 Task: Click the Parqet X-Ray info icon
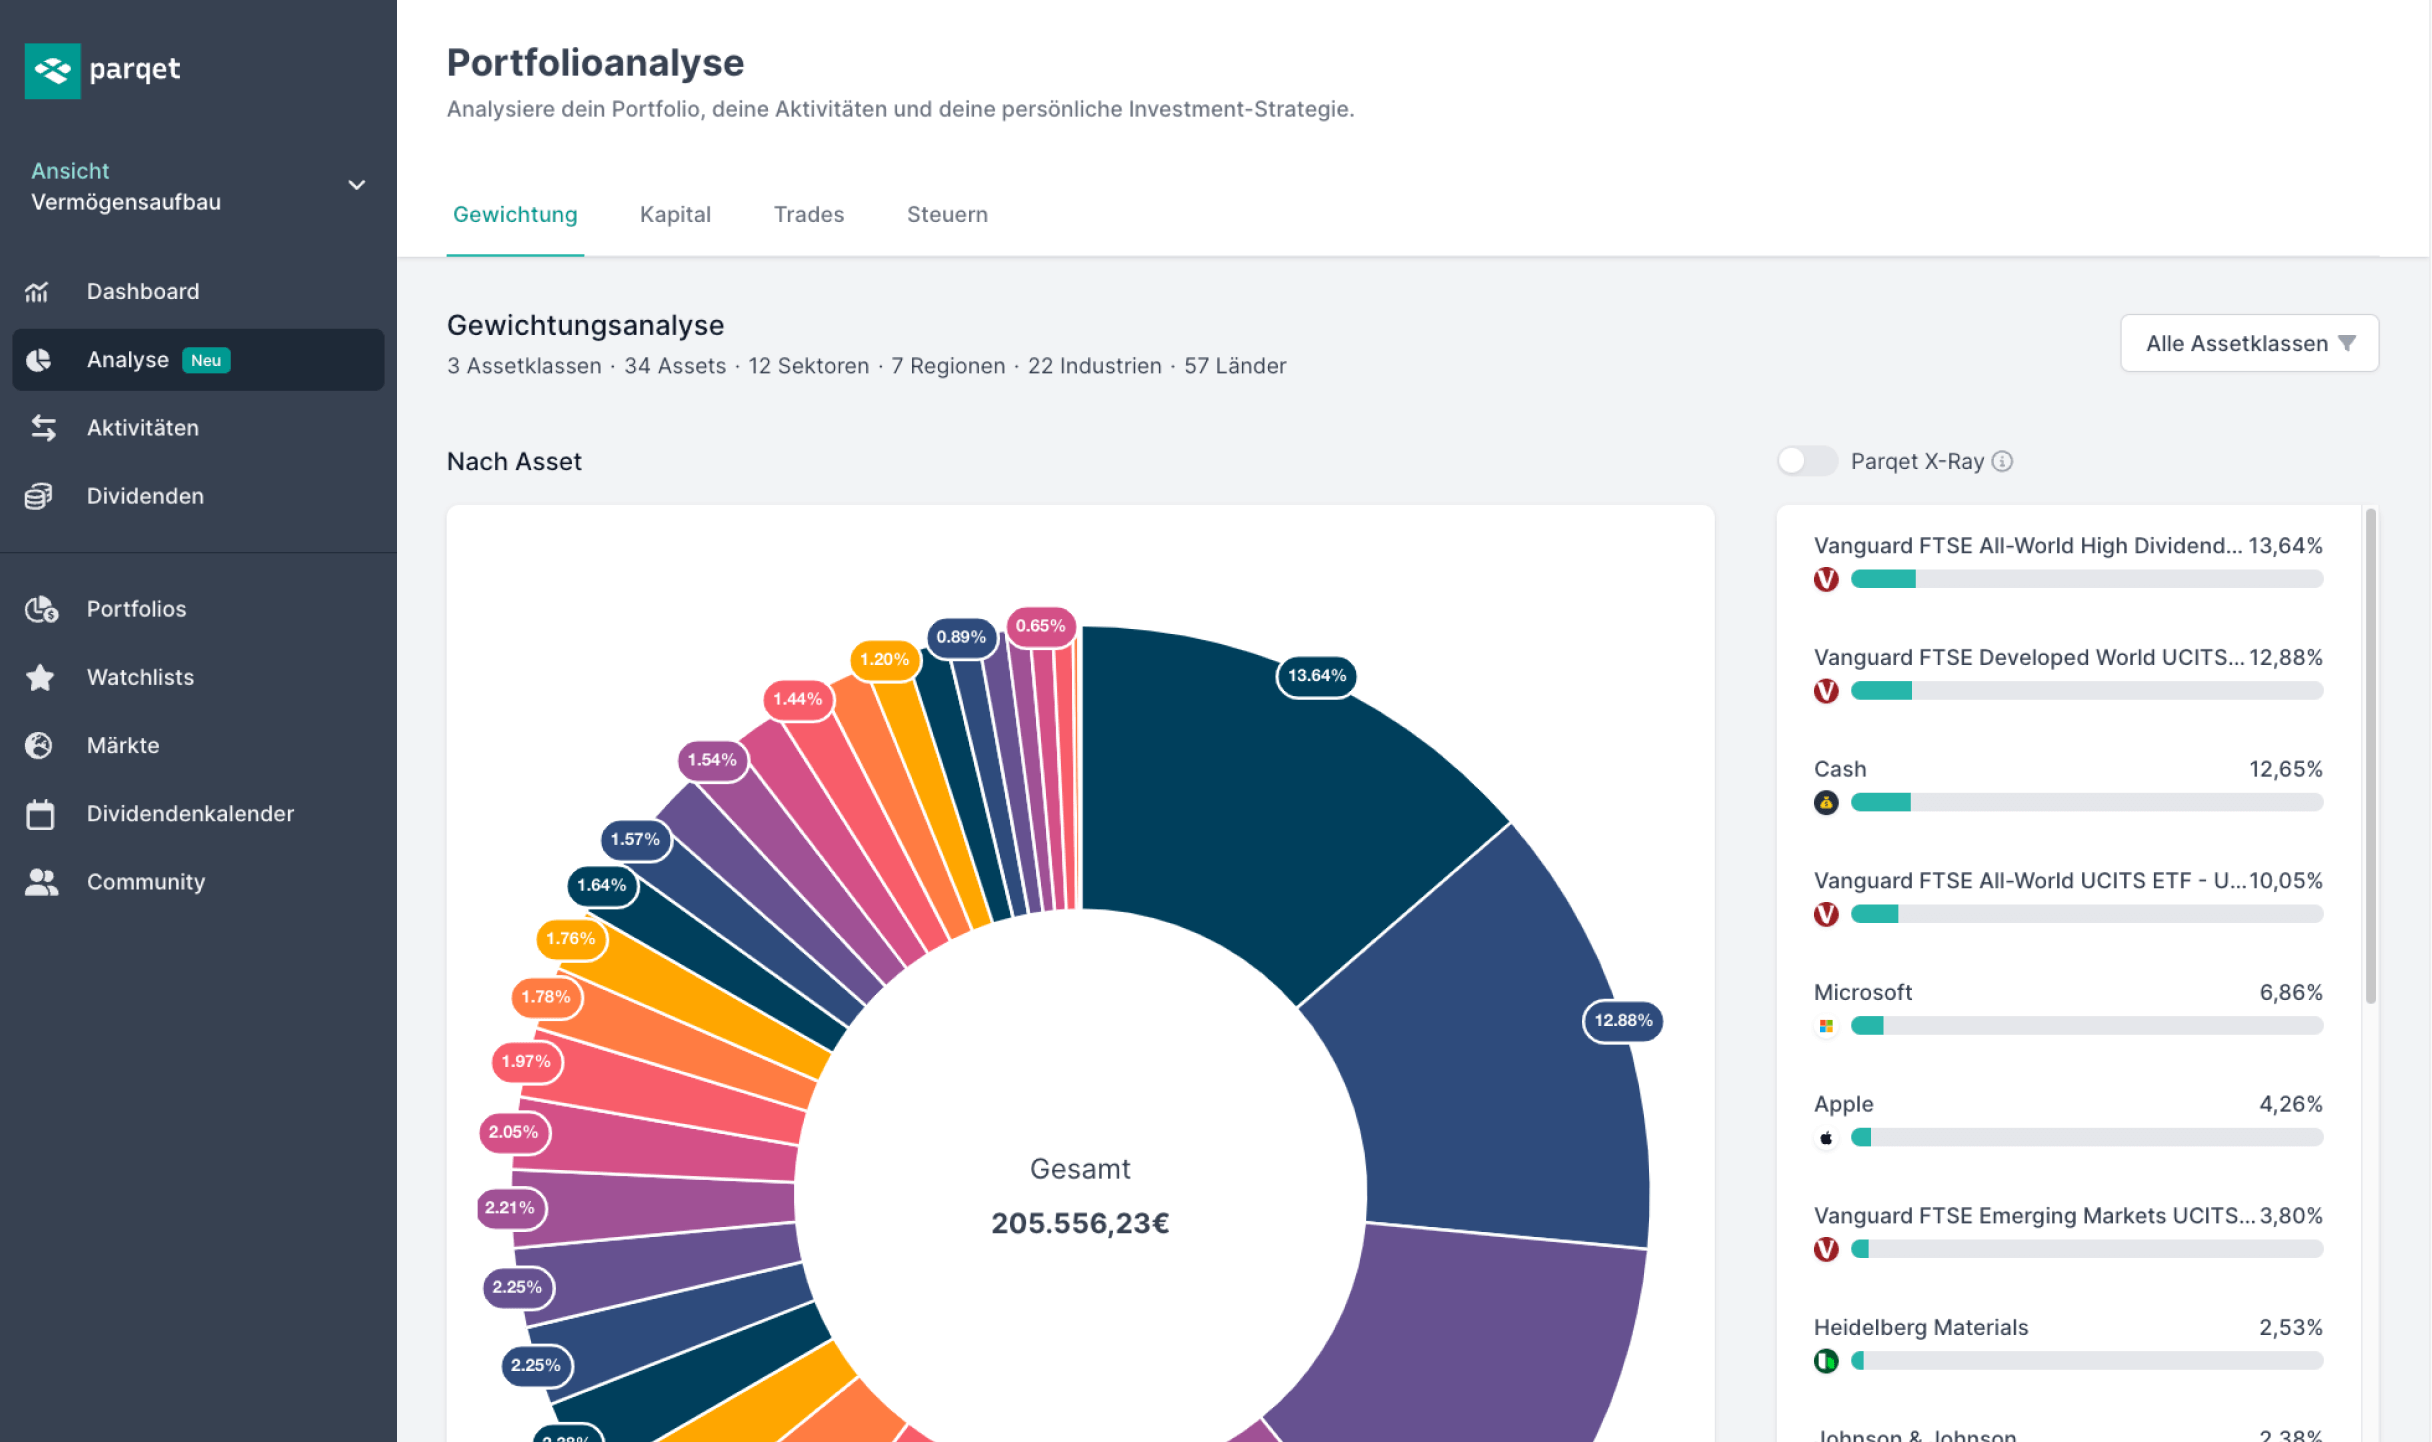click(x=2002, y=461)
